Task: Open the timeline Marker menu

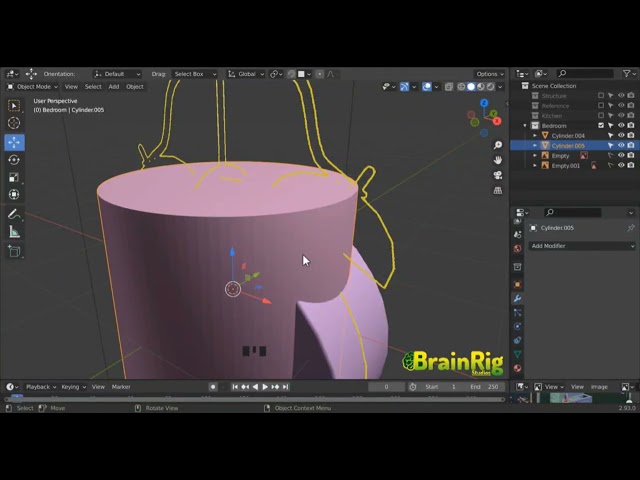Action: pos(121,387)
